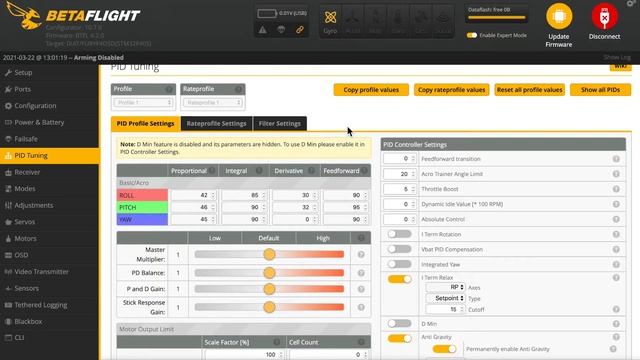Image resolution: width=640 pixels, height=360 pixels.
Task: Click Reset all profile values button
Action: pos(529,90)
